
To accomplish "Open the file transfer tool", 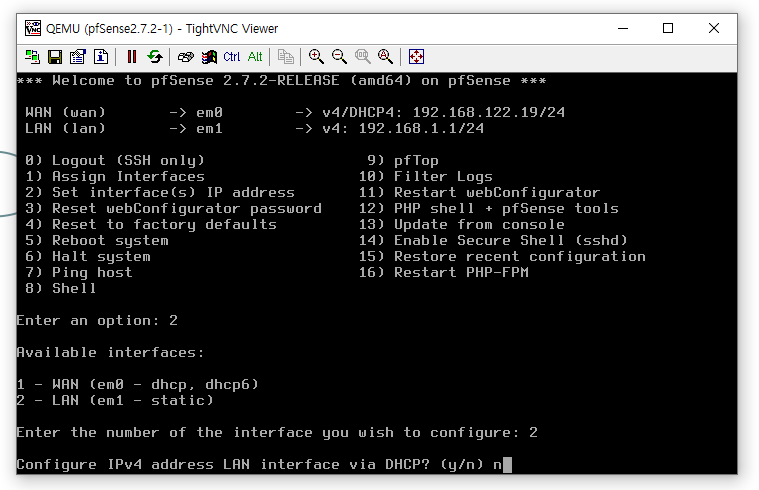I will point(286,57).
